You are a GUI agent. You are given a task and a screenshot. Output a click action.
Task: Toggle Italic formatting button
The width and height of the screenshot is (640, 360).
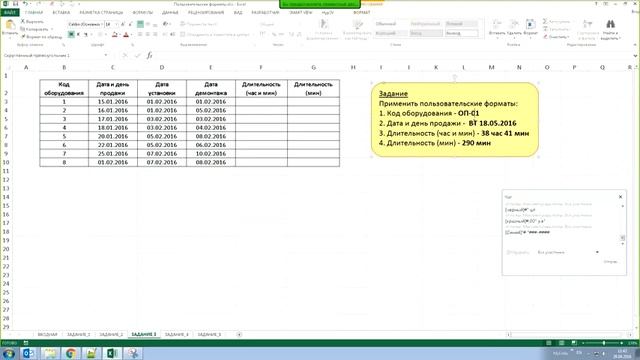[x=78, y=35]
